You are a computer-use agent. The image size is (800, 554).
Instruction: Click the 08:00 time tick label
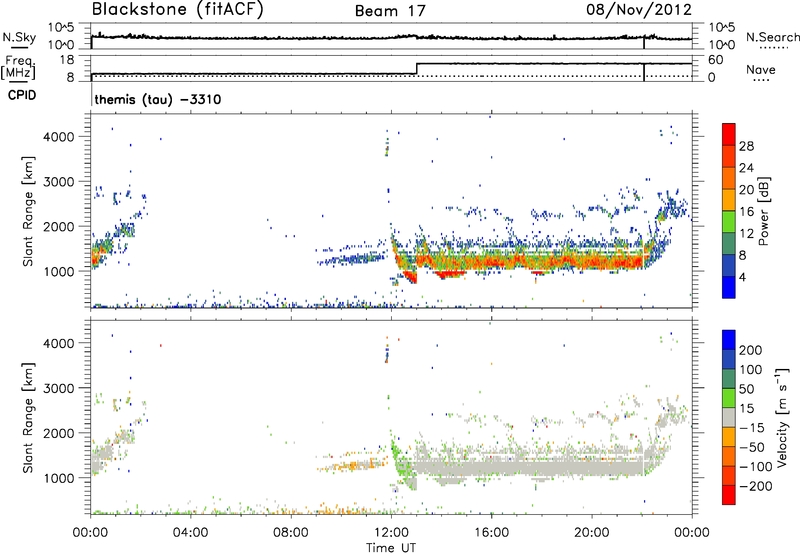pyautogui.click(x=290, y=533)
